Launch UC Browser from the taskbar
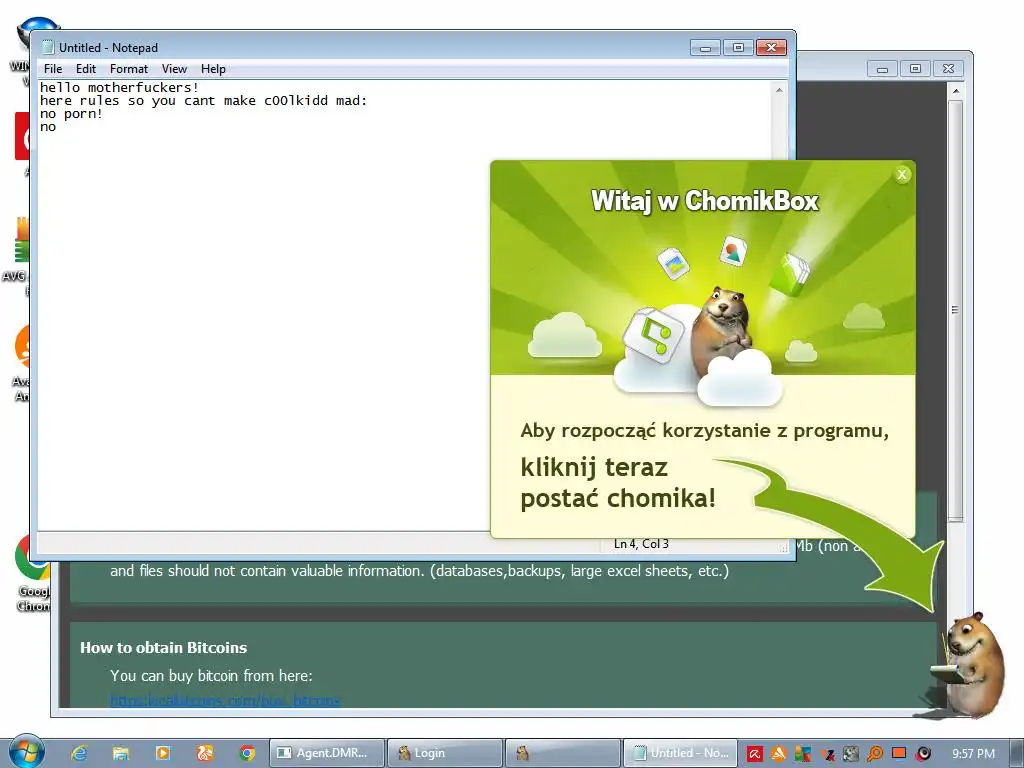The height and width of the screenshot is (768, 1024). [x=205, y=753]
